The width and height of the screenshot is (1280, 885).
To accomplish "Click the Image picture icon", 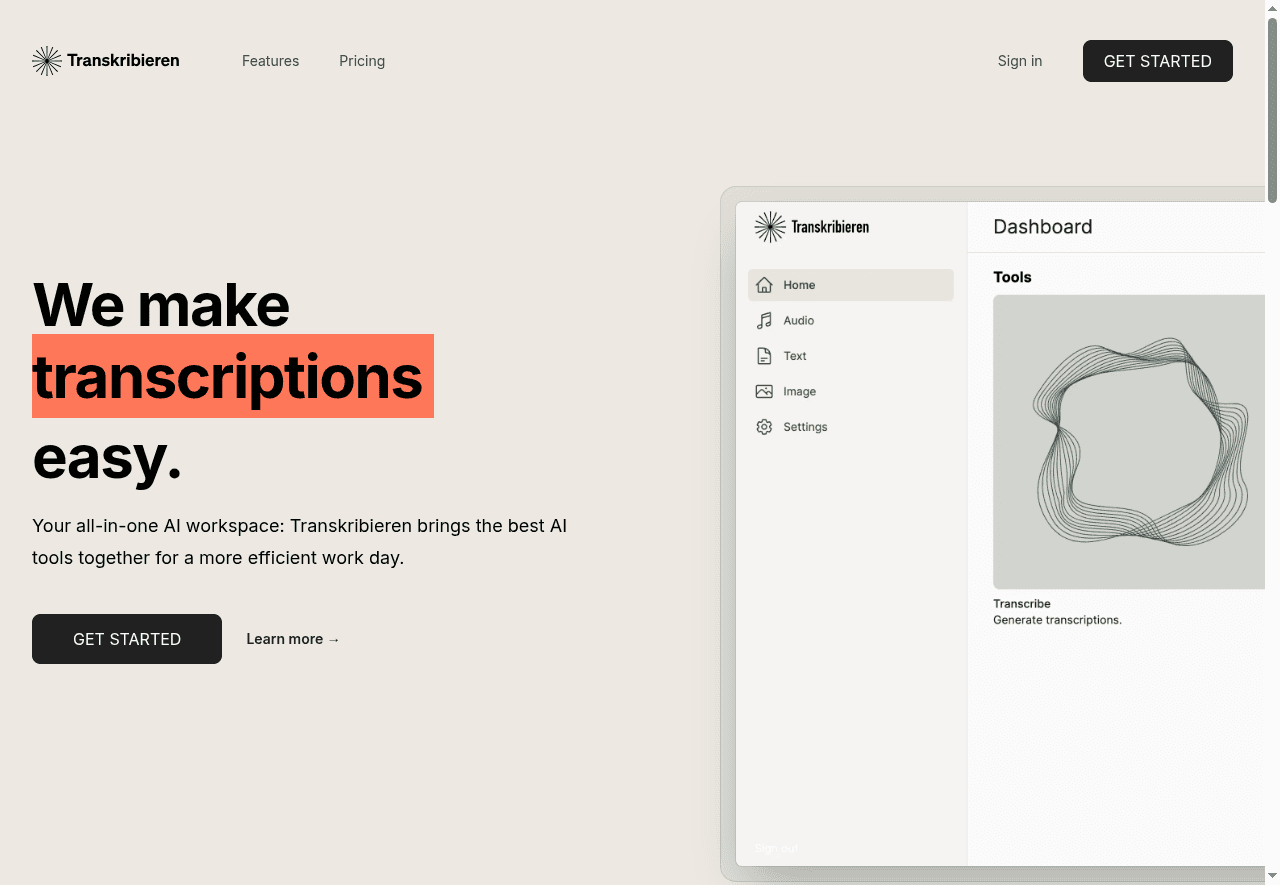I will 764,392.
